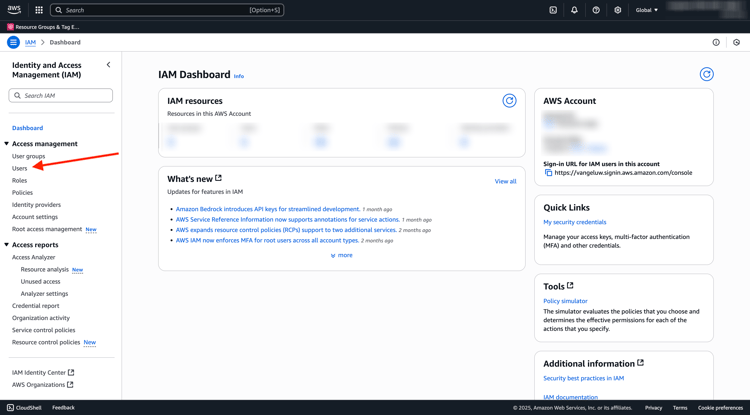Viewport: 750px width, 415px height.
Task: Open Resource analysis in the sidebar
Action: (44, 270)
